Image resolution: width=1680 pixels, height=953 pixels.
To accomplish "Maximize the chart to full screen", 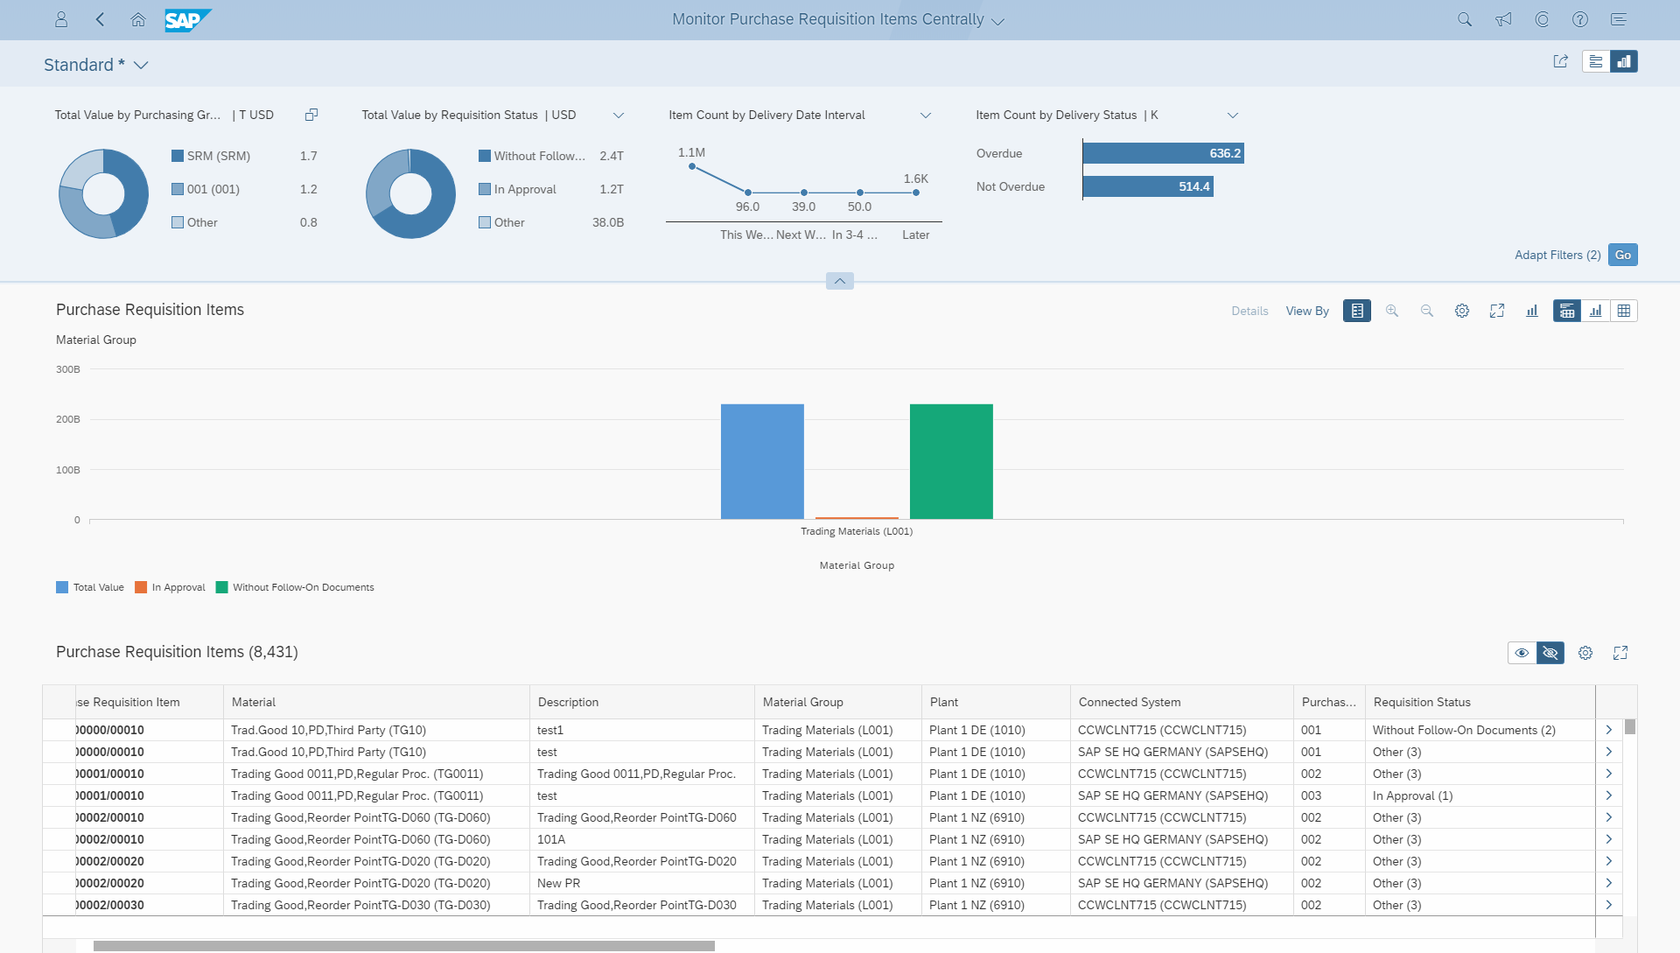I will click(1497, 311).
